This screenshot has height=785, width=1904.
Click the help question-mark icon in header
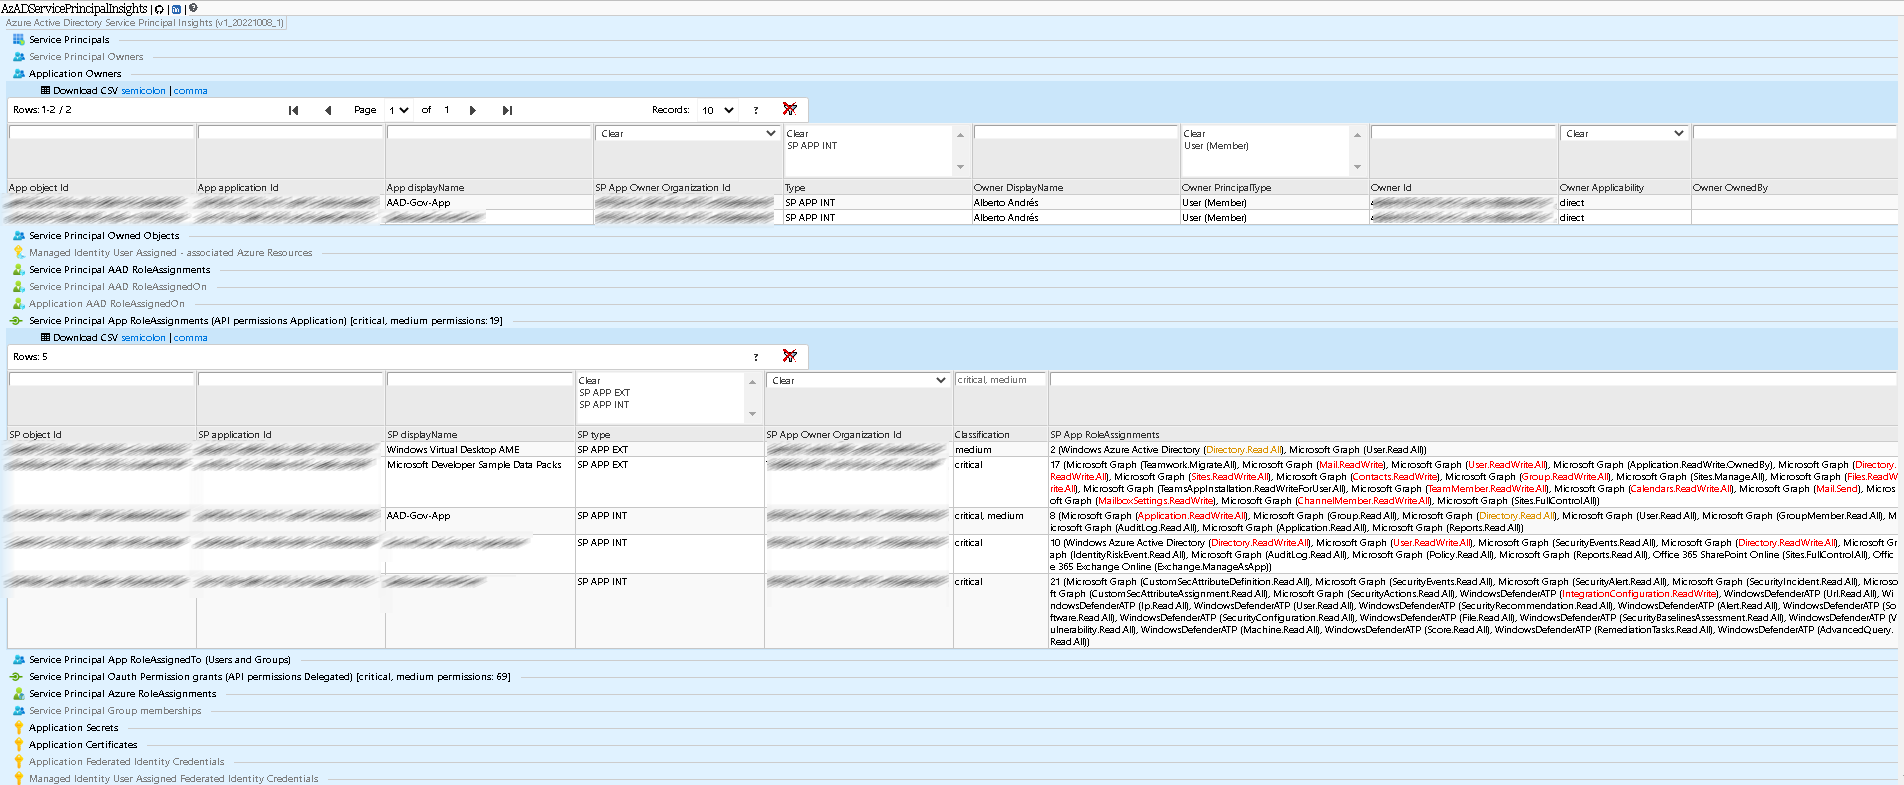click(193, 8)
